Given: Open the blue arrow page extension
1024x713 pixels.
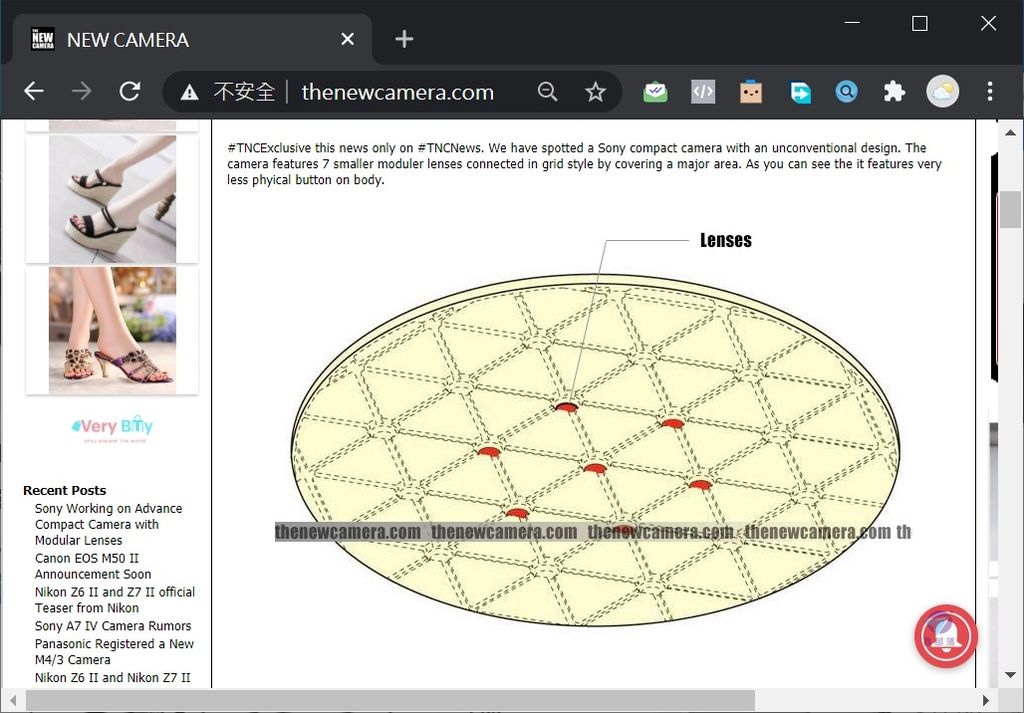Looking at the screenshot, I should (799, 92).
